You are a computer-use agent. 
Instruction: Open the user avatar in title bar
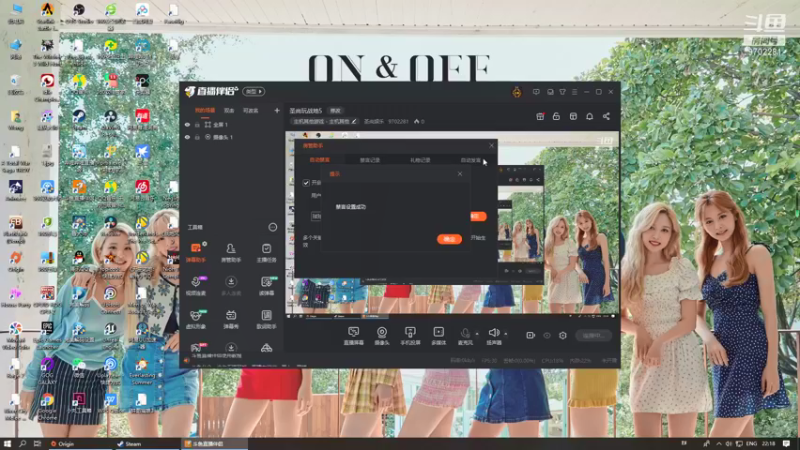[x=517, y=92]
